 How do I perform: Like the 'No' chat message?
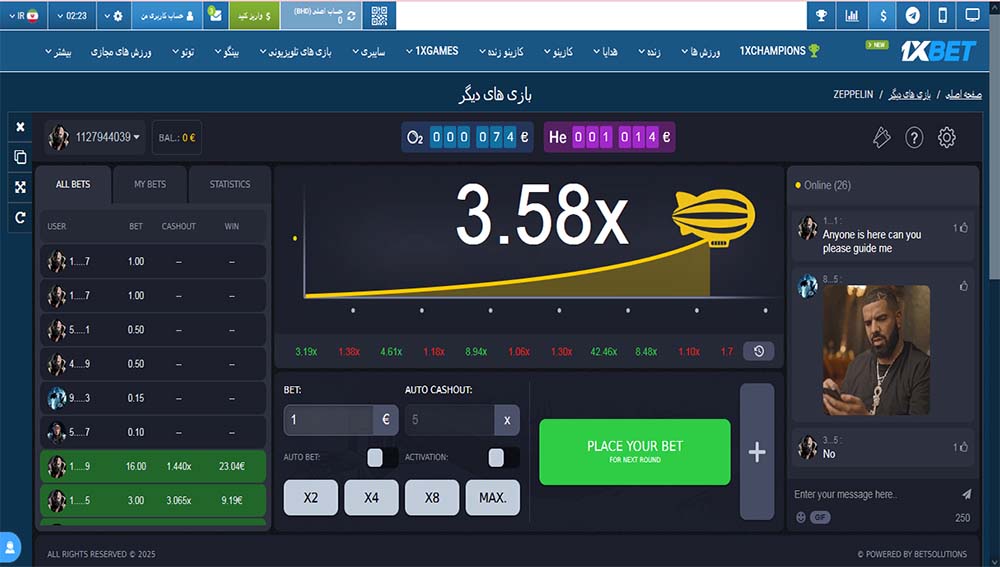[962, 447]
